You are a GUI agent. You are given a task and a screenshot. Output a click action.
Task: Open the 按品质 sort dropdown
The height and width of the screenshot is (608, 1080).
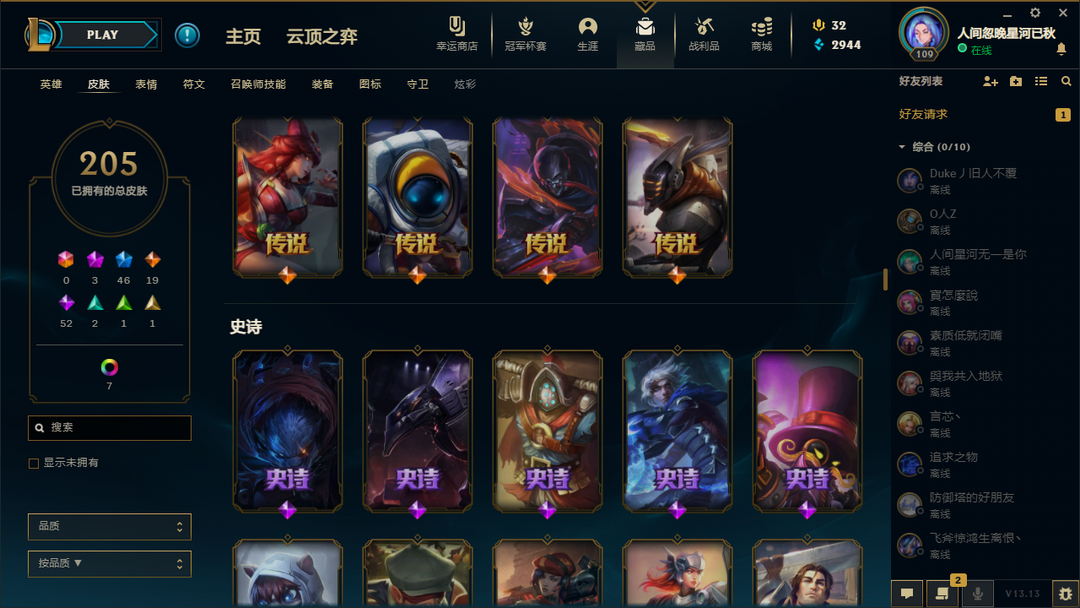[110, 564]
